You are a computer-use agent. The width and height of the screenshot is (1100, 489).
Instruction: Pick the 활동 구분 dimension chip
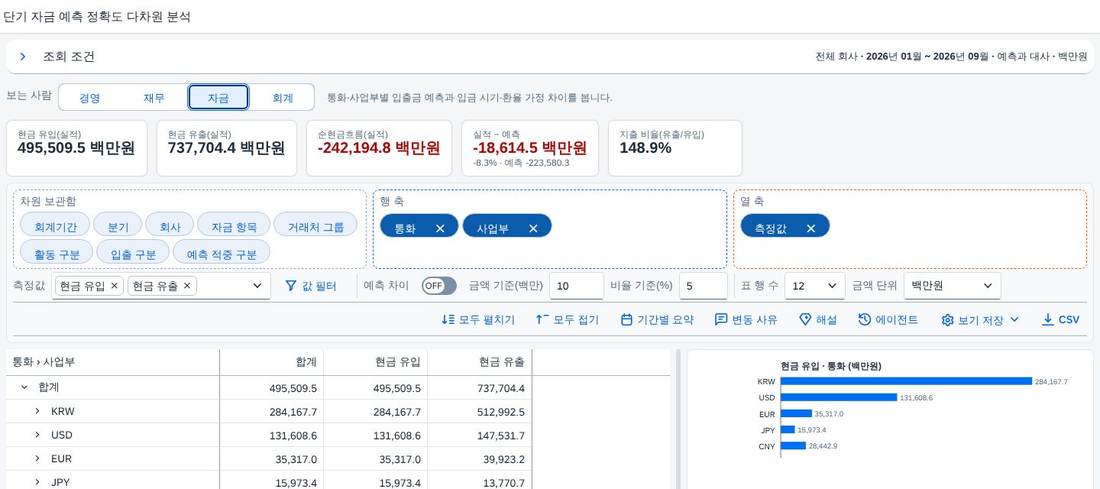[56, 253]
